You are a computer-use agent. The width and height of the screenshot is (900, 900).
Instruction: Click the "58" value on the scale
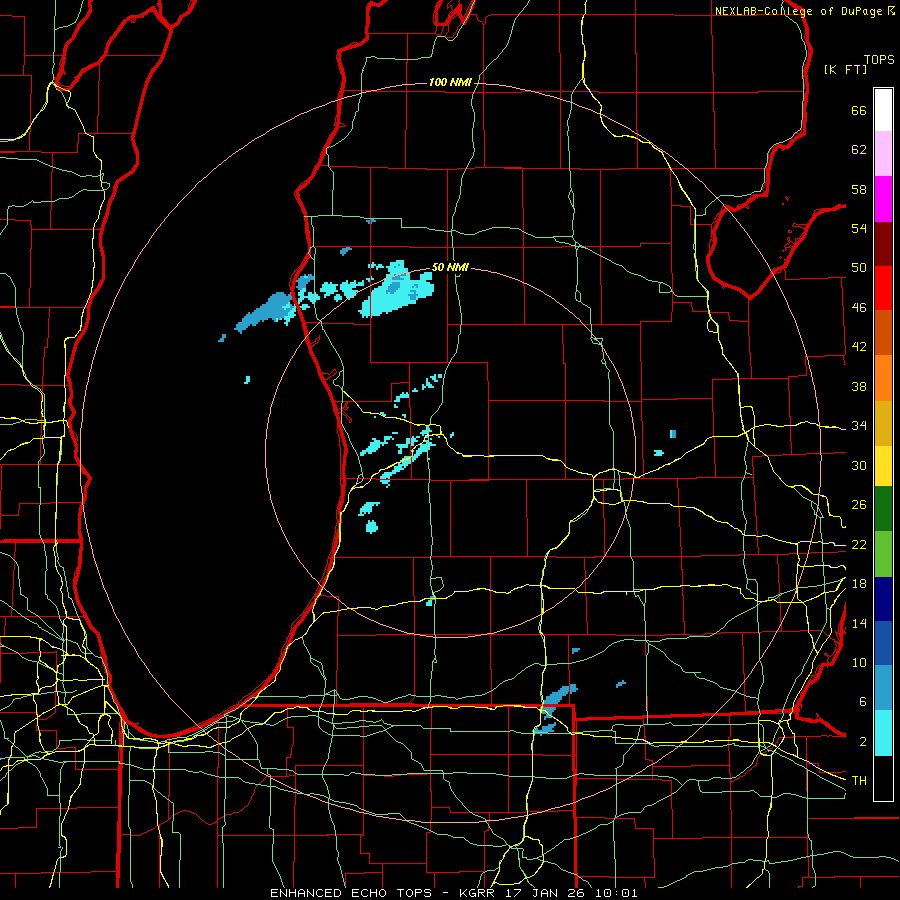(859, 189)
